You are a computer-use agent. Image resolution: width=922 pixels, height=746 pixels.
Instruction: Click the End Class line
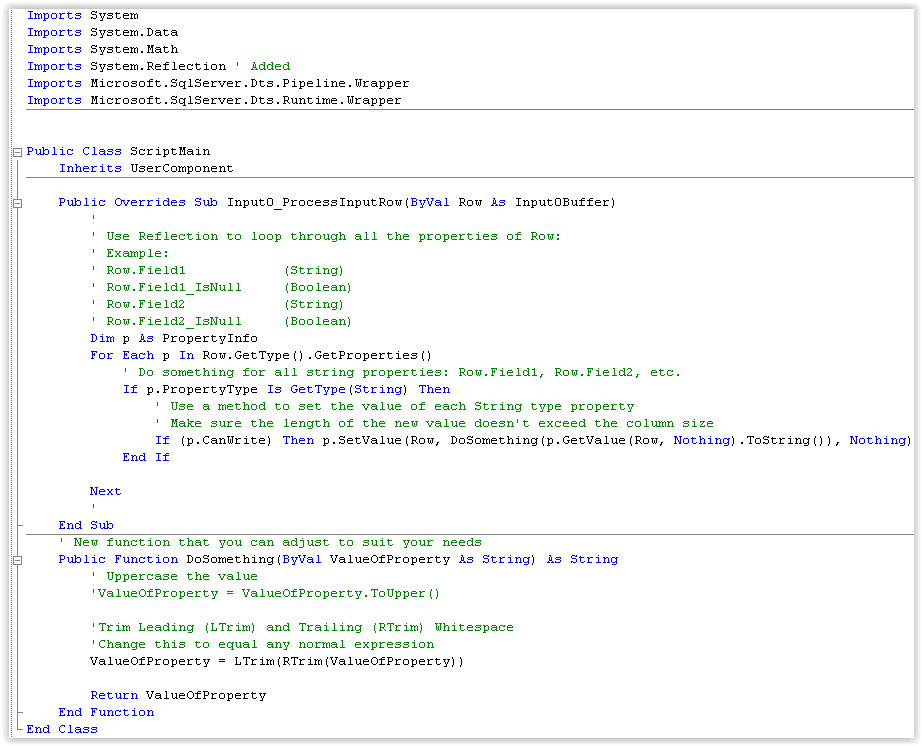click(62, 729)
